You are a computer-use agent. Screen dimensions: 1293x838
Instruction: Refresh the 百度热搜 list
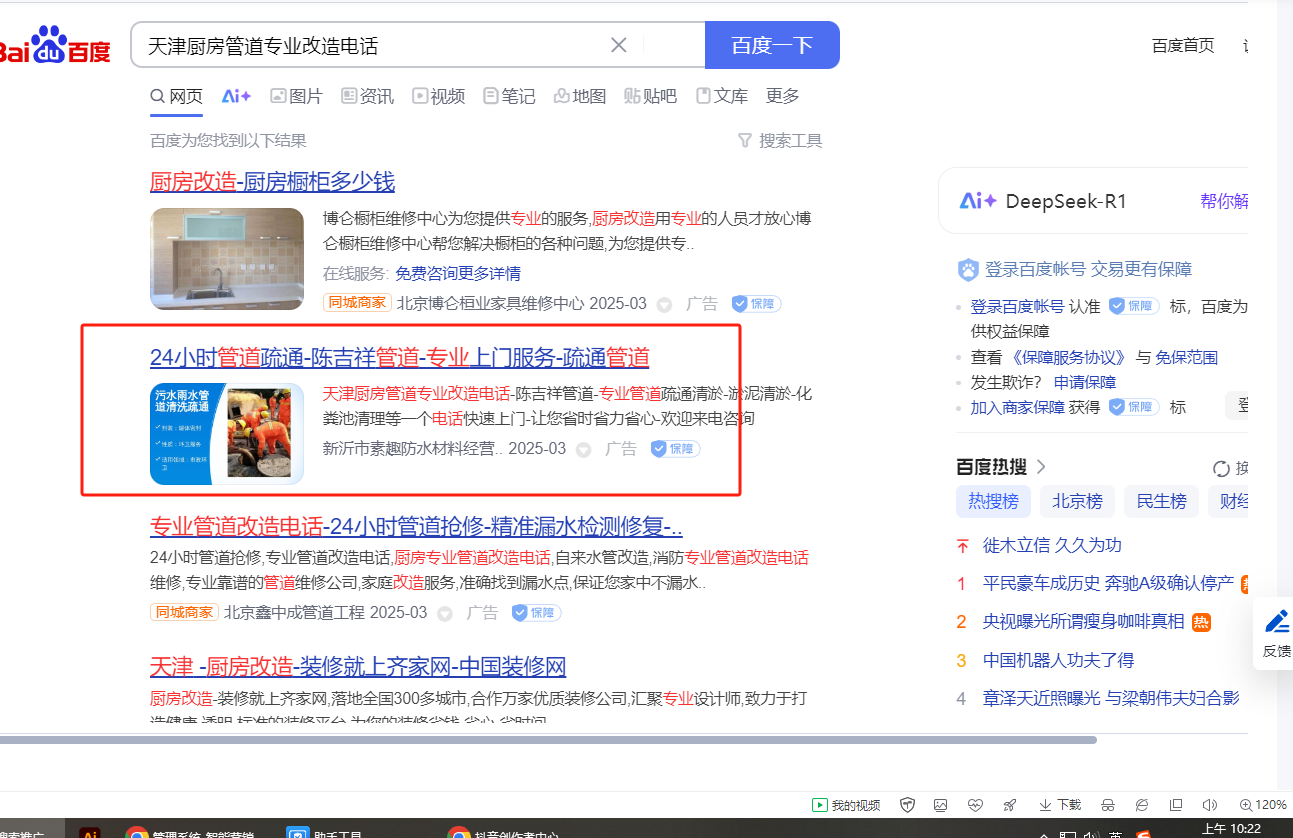(1221, 468)
